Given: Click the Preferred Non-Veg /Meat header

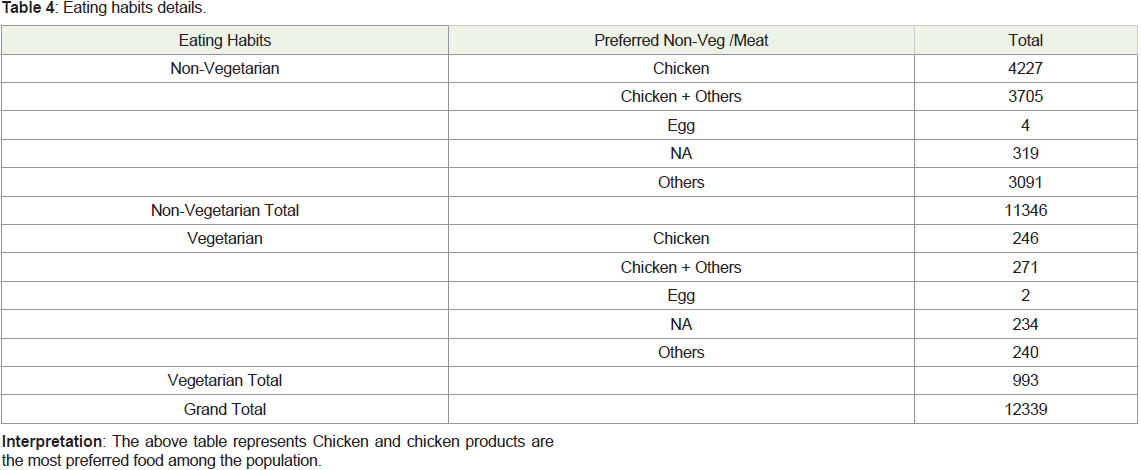Looking at the screenshot, I should (x=681, y=41).
